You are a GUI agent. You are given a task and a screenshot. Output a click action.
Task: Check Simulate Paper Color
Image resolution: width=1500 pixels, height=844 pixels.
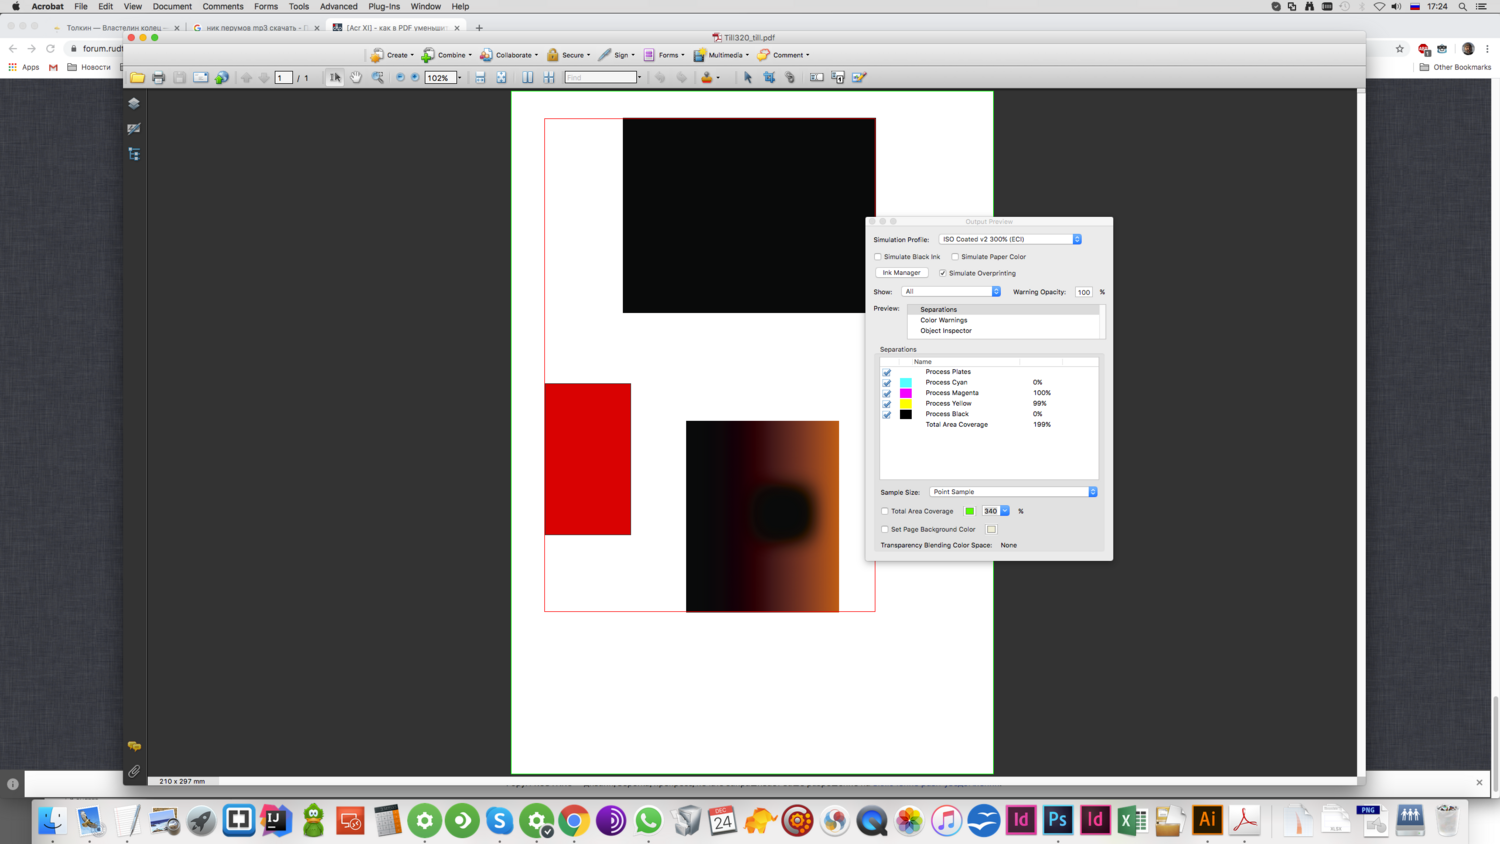pyautogui.click(x=954, y=256)
